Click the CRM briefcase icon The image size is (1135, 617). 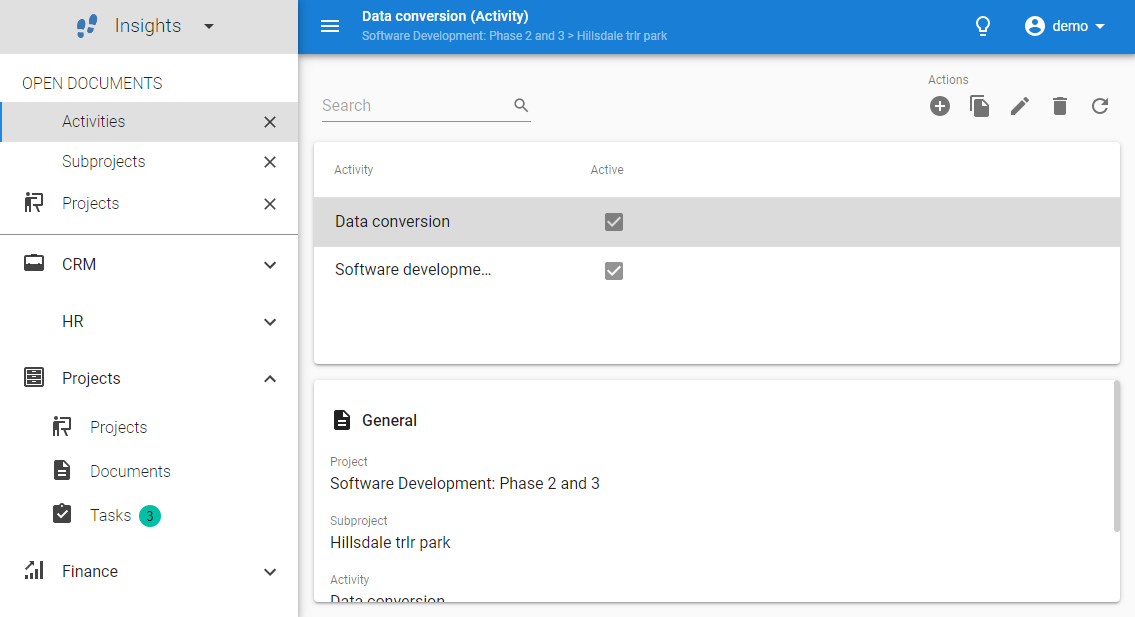click(x=34, y=262)
